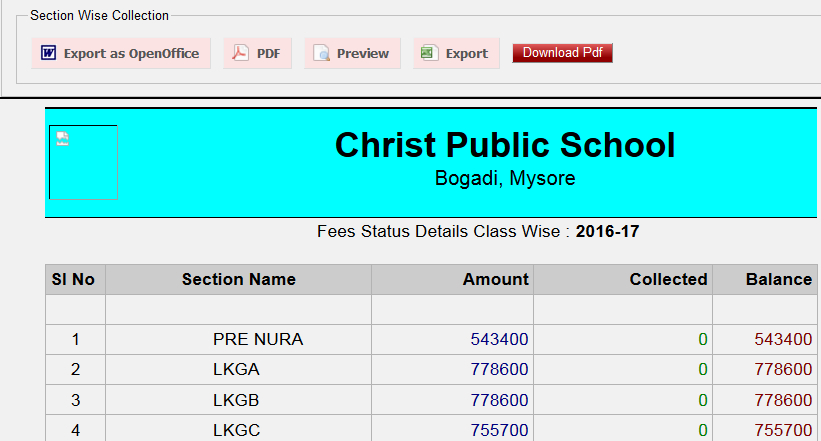Image resolution: width=821 pixels, height=441 pixels.
Task: Click the broken school logo image
Action: click(62, 139)
